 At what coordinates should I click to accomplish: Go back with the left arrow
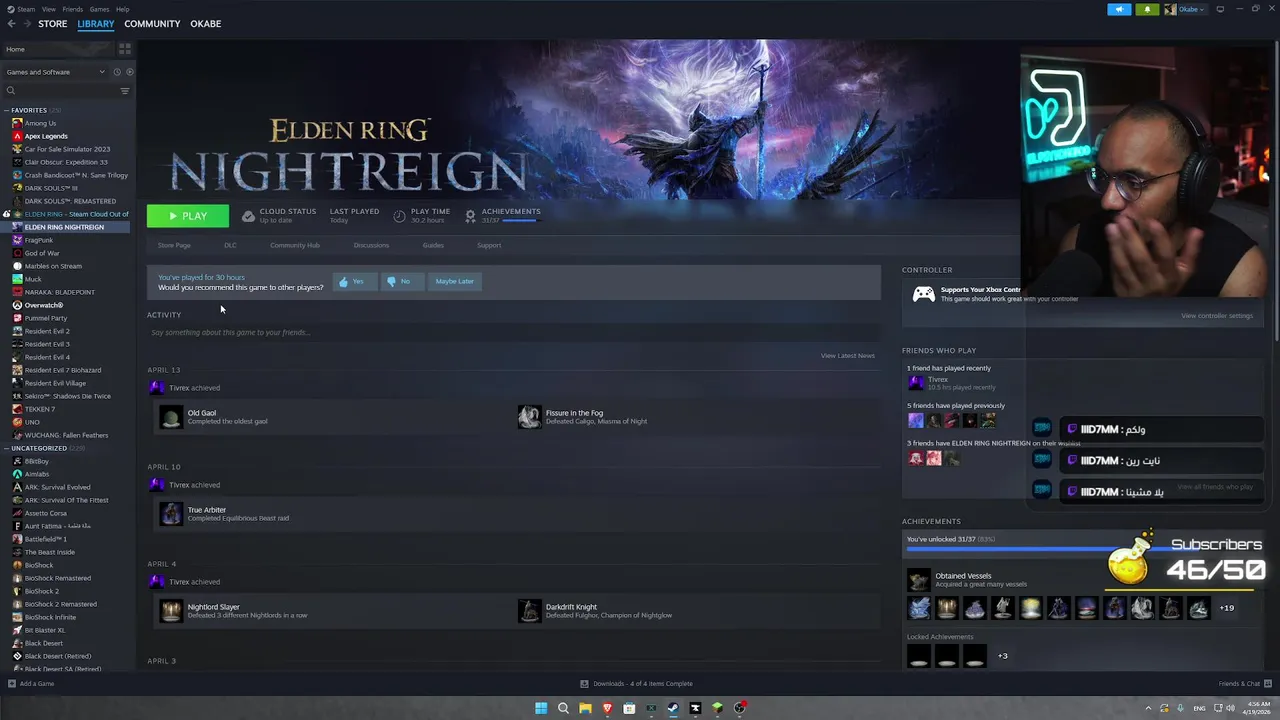click(12, 23)
